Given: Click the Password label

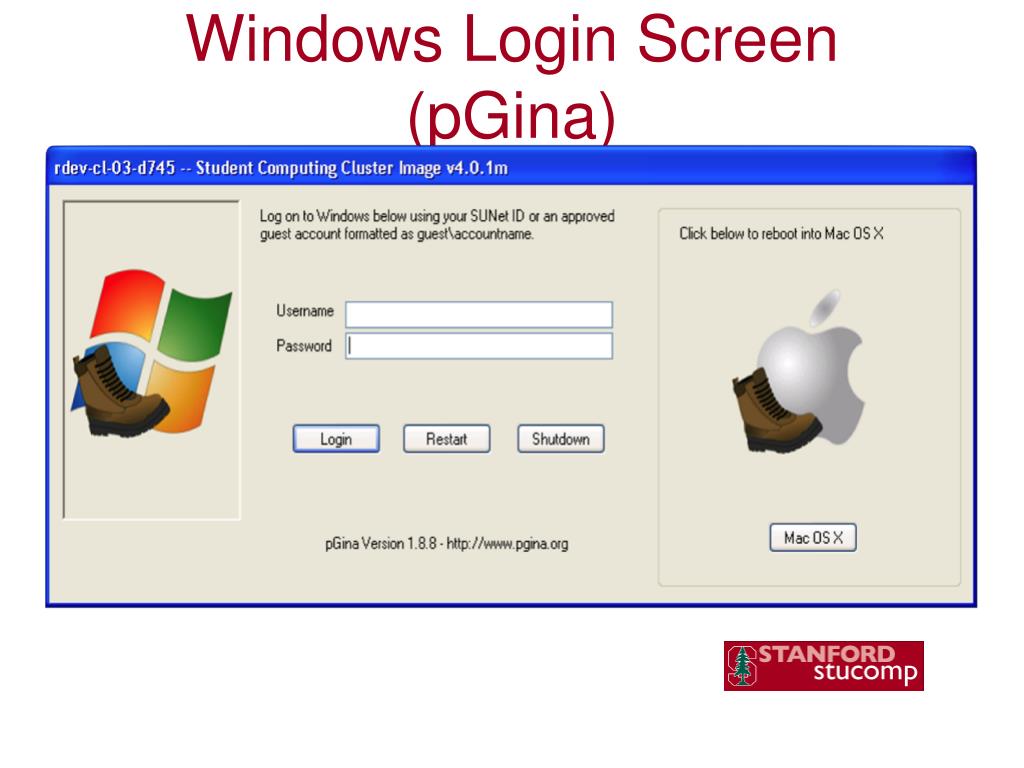Looking at the screenshot, I should 304,345.
